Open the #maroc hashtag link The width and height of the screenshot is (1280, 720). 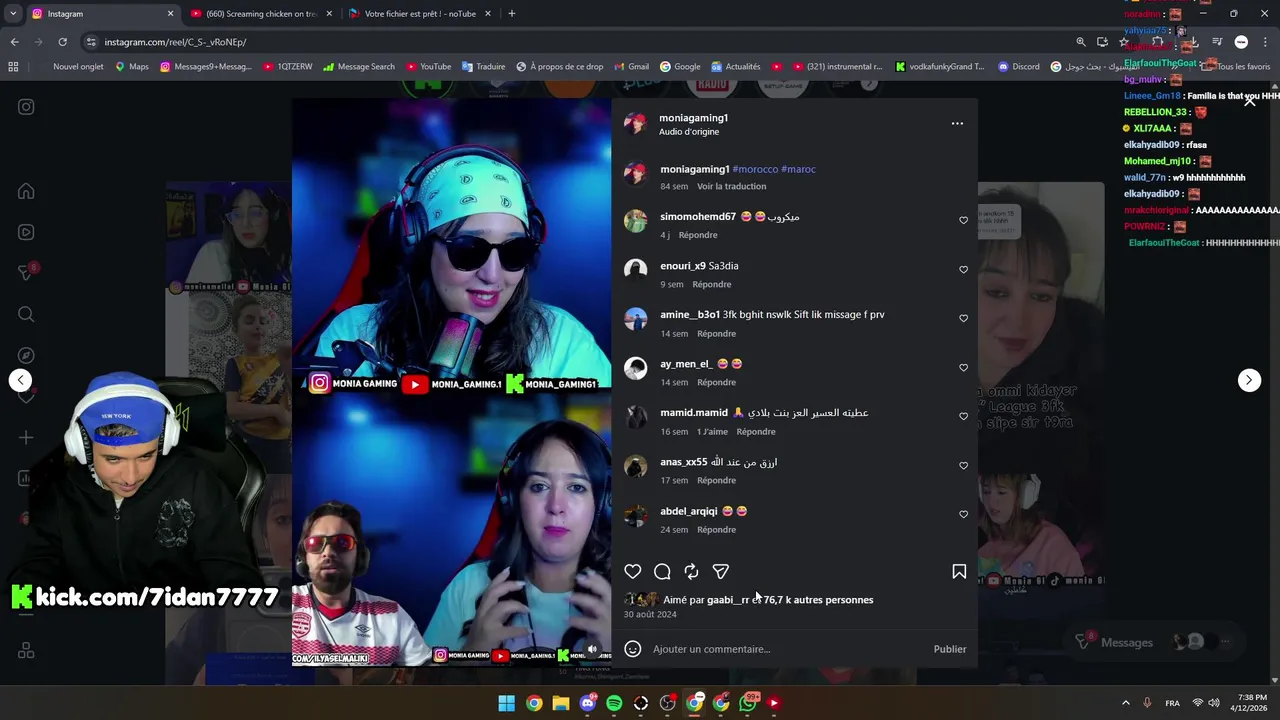798,169
